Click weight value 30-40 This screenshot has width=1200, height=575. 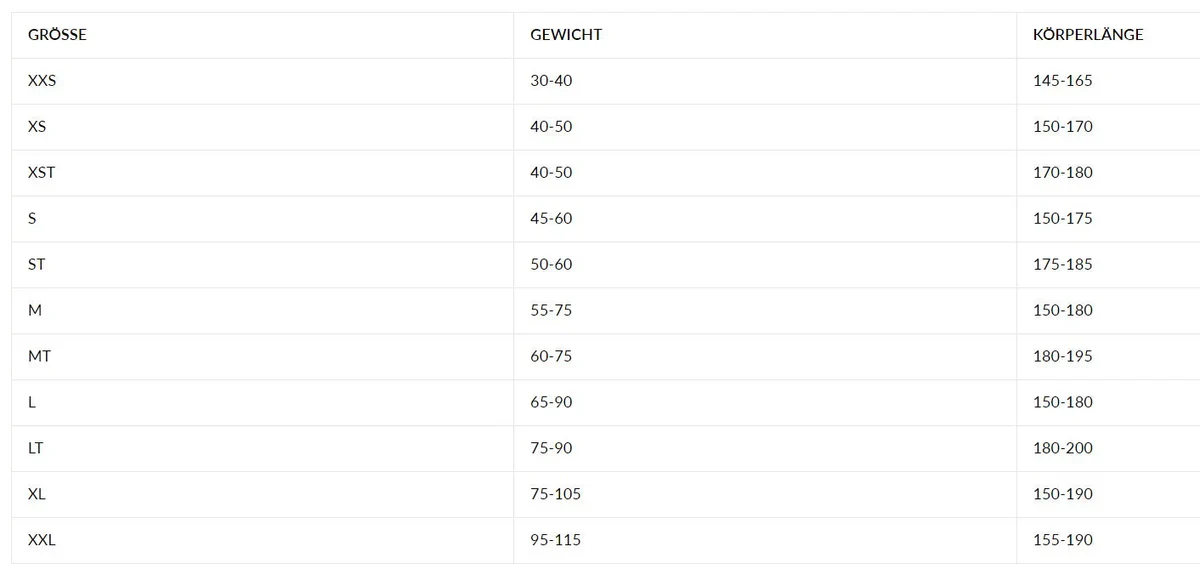click(551, 81)
